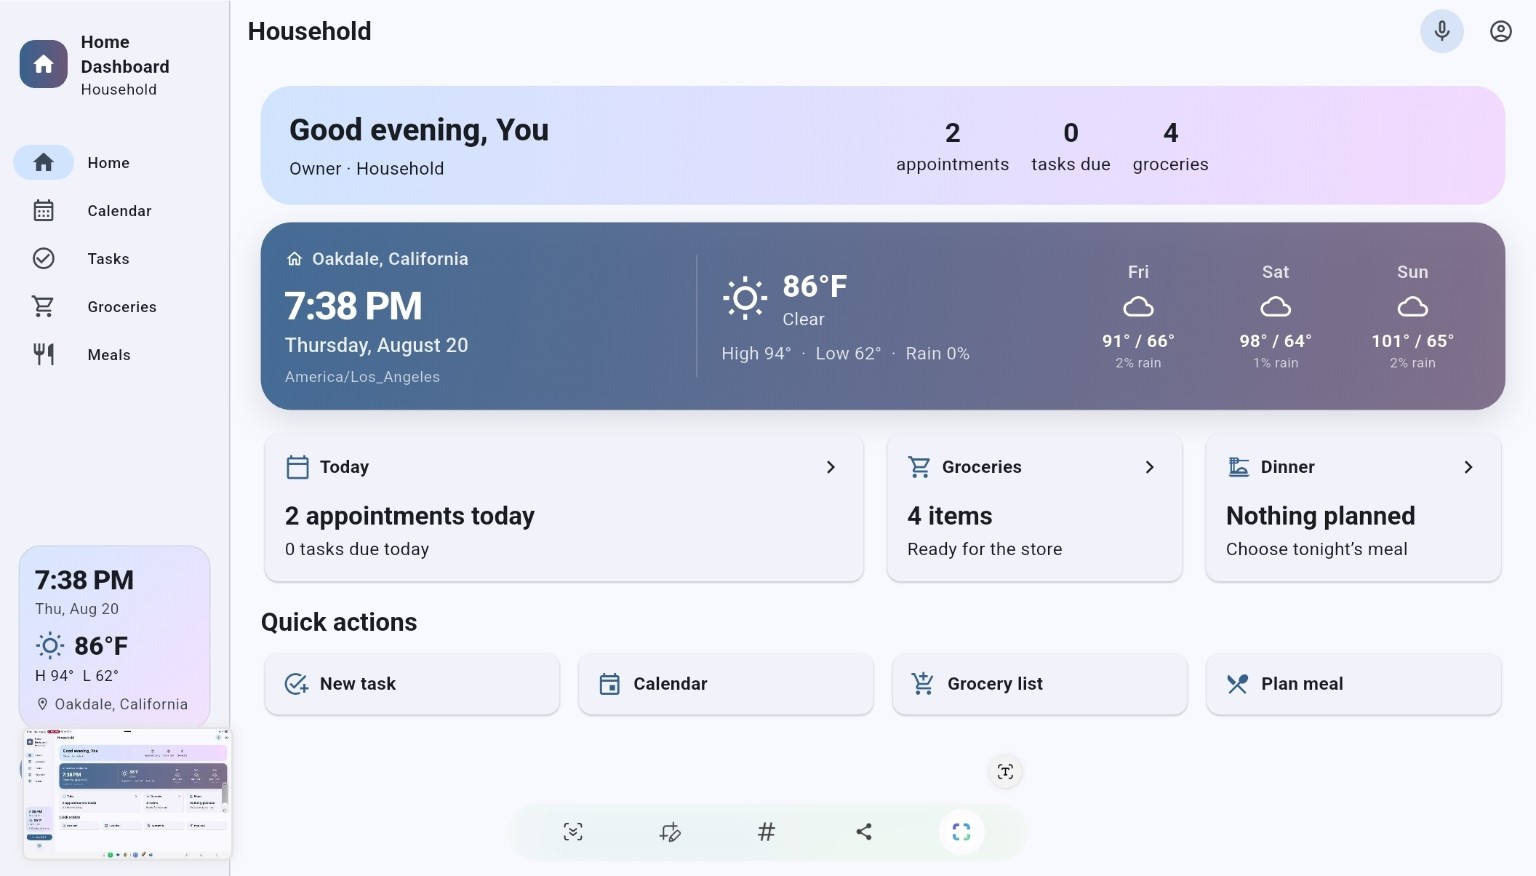Click the Plan meal quick action
This screenshot has width=1536, height=876.
[1354, 684]
